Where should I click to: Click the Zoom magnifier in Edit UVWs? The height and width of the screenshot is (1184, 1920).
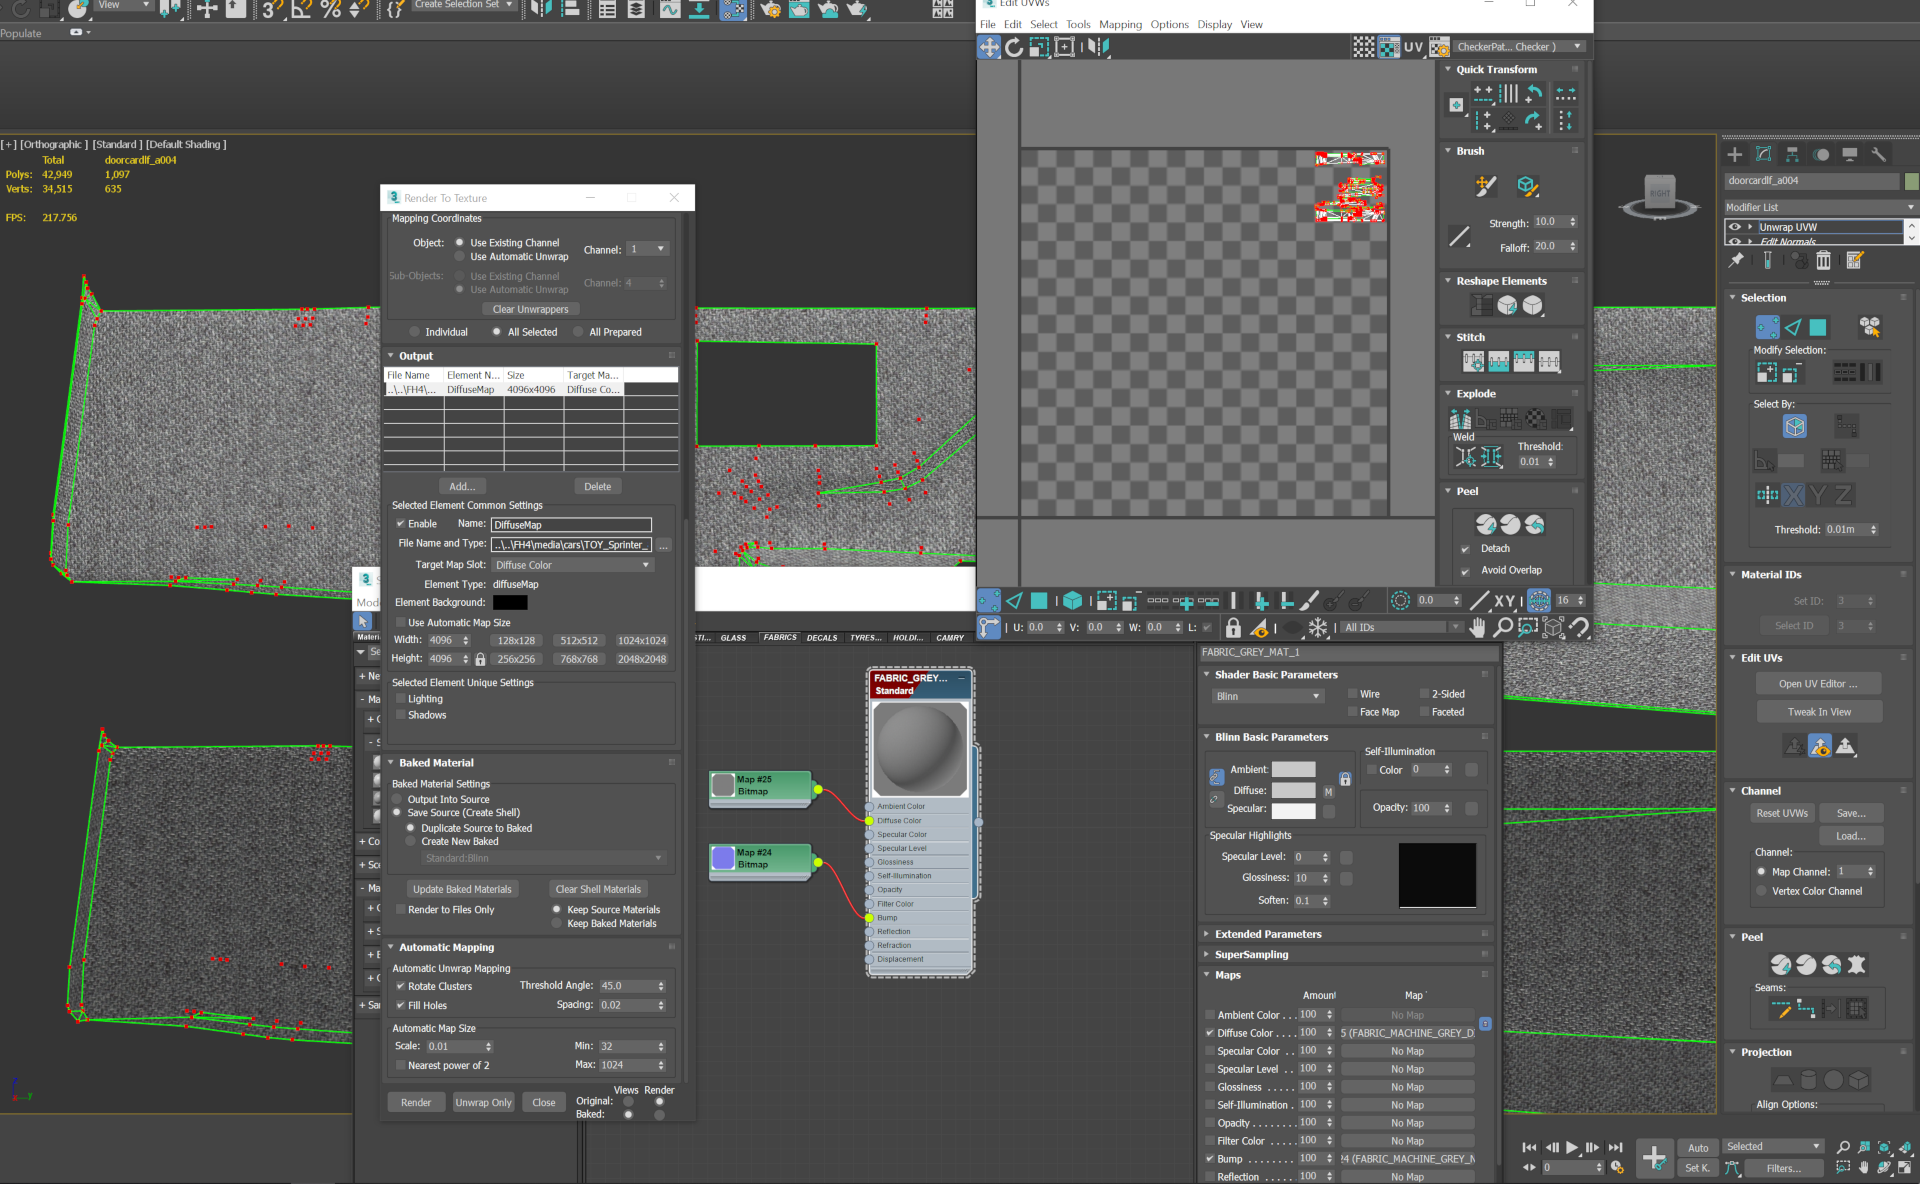tap(1503, 628)
